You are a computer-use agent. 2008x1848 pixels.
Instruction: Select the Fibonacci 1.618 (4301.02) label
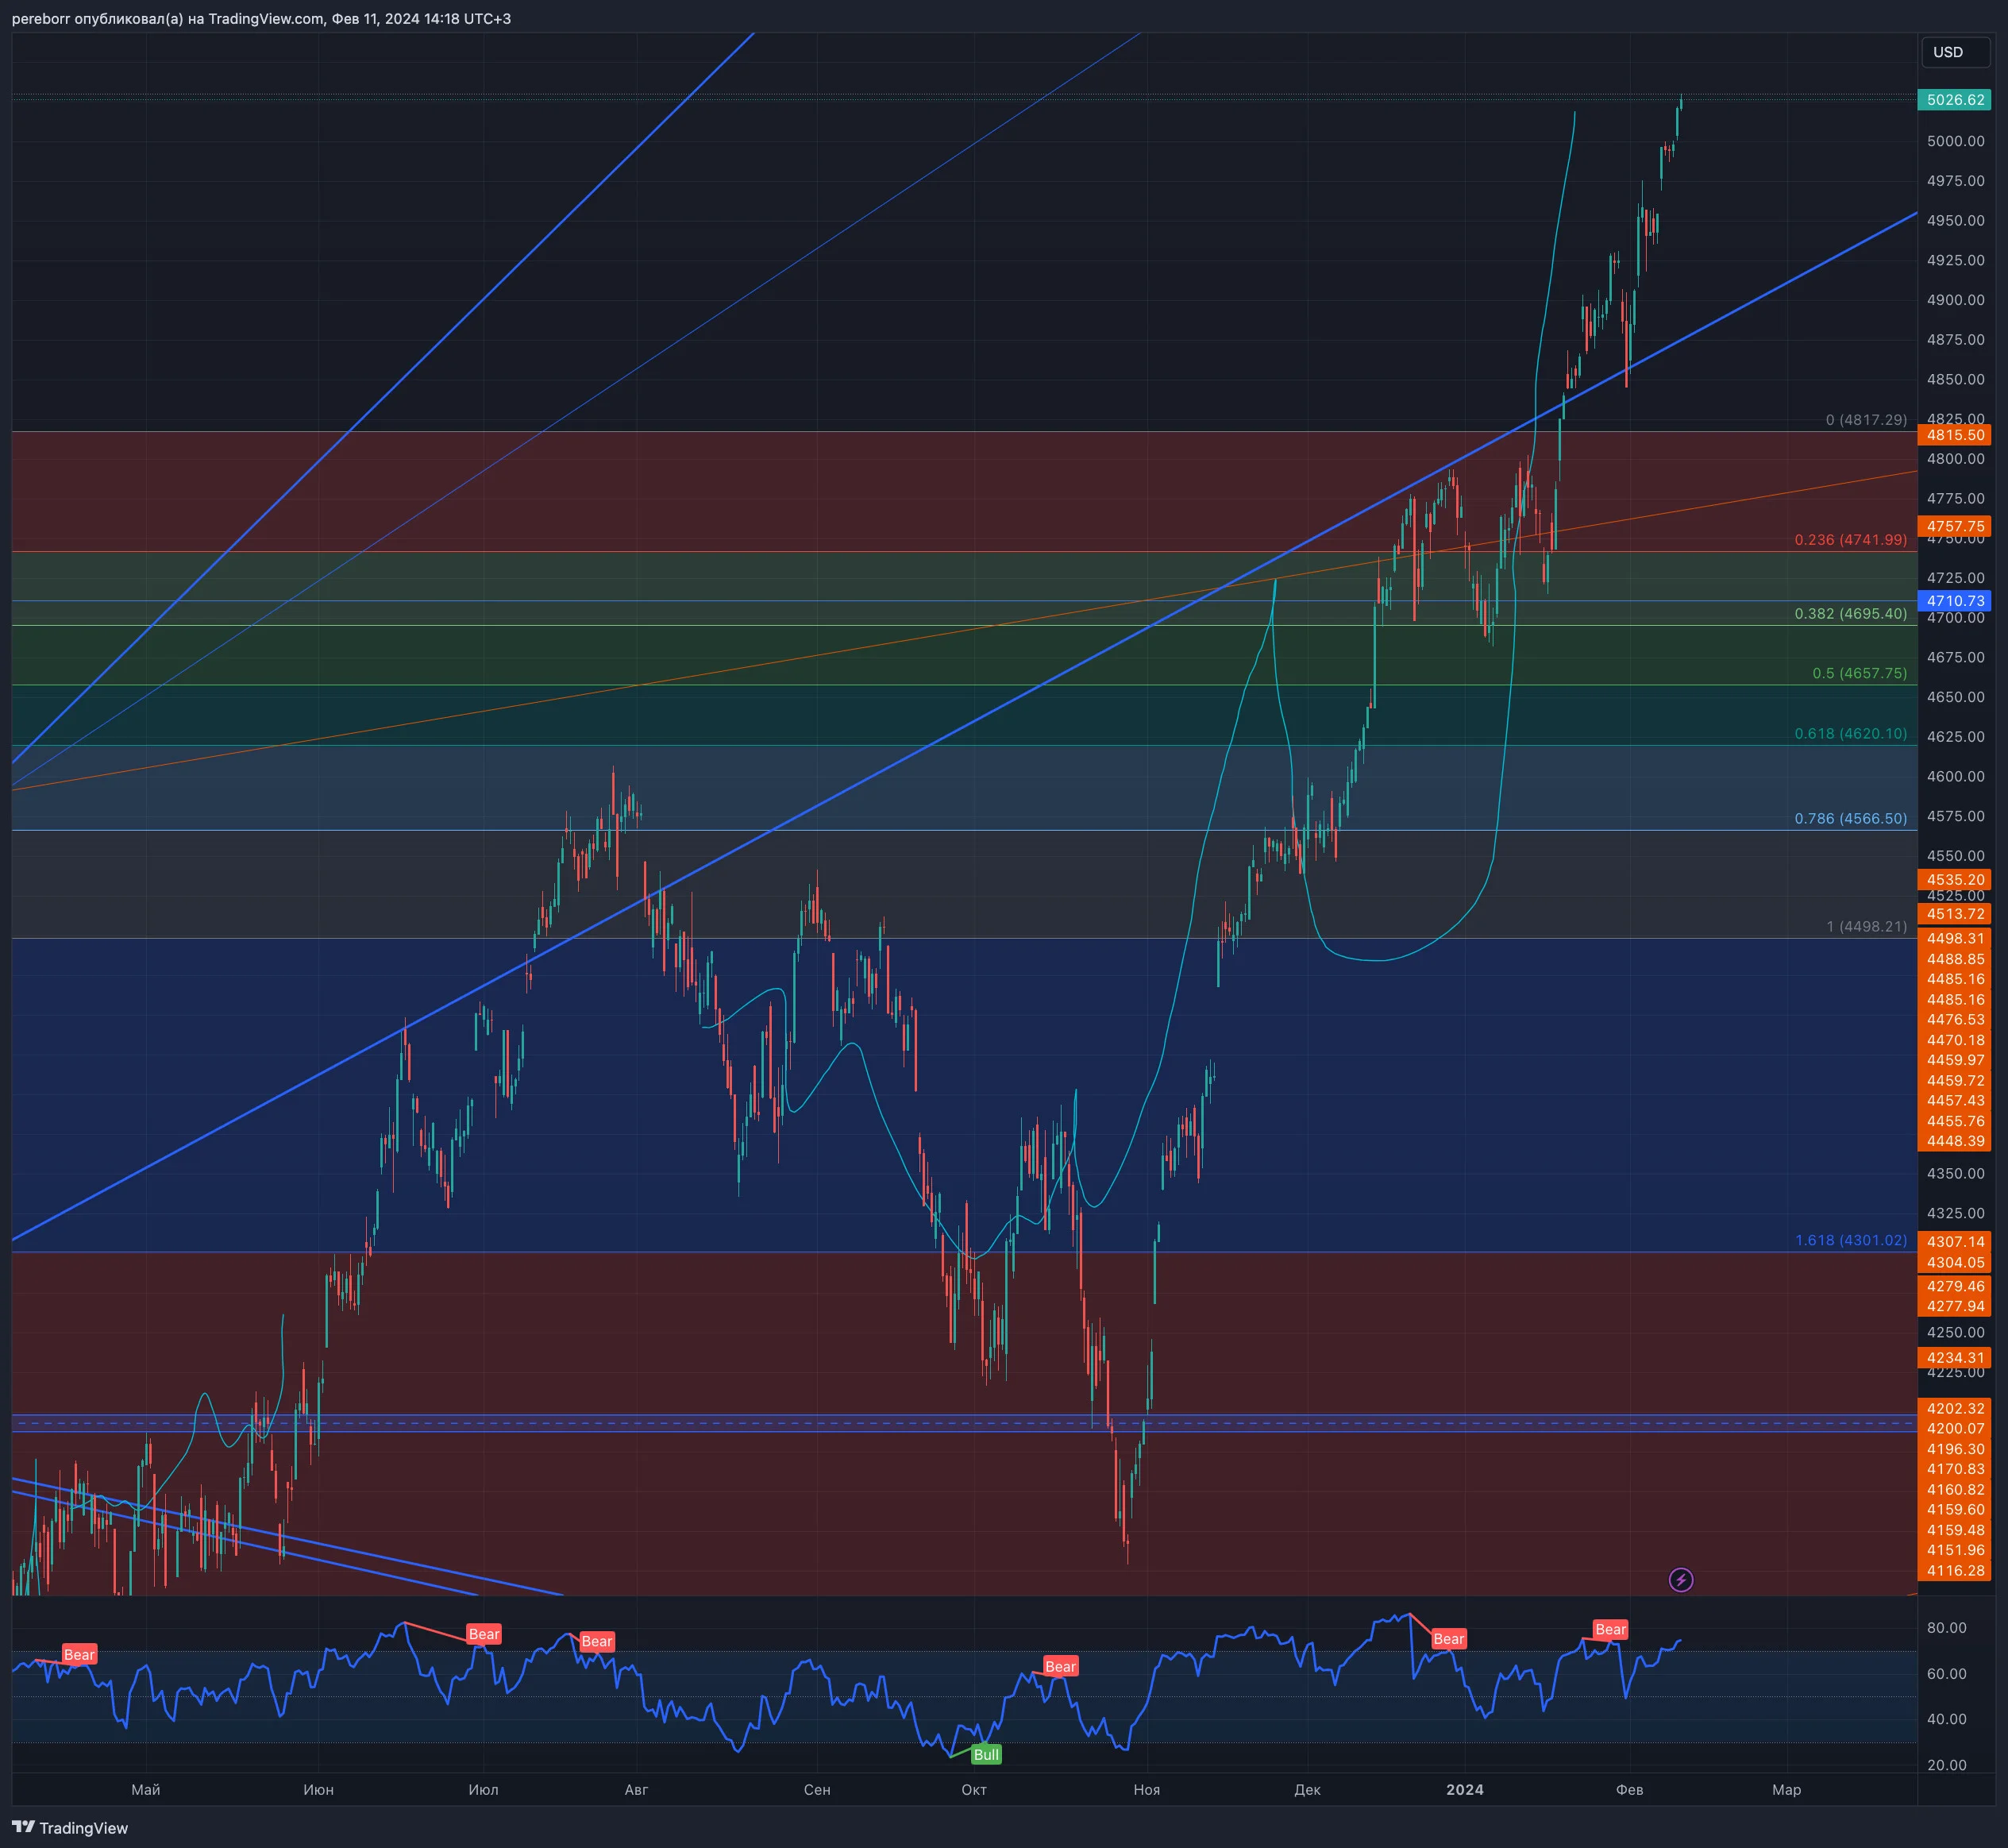click(x=1850, y=1240)
